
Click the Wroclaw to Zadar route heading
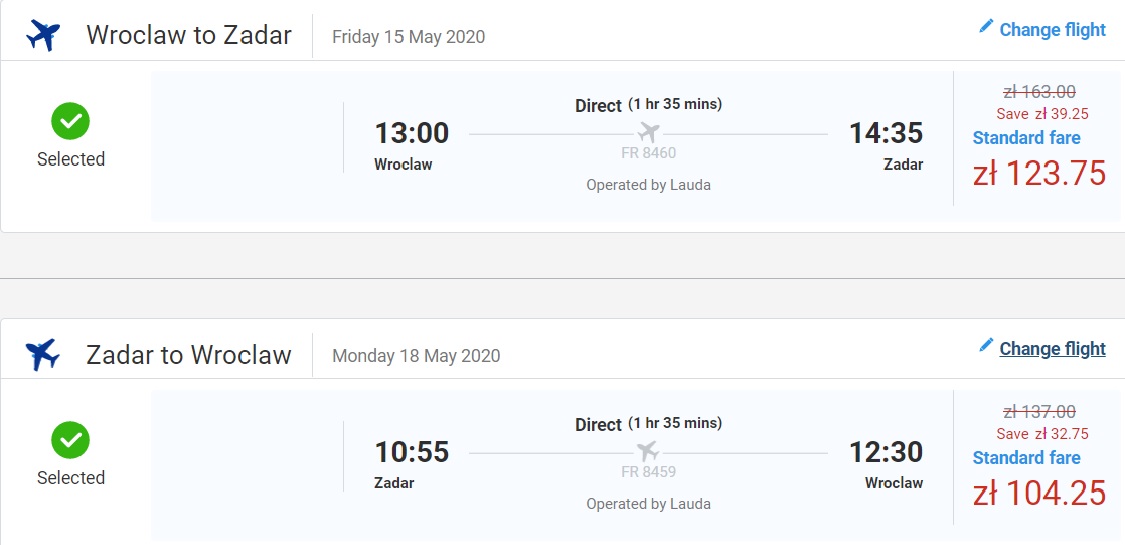[189, 35]
